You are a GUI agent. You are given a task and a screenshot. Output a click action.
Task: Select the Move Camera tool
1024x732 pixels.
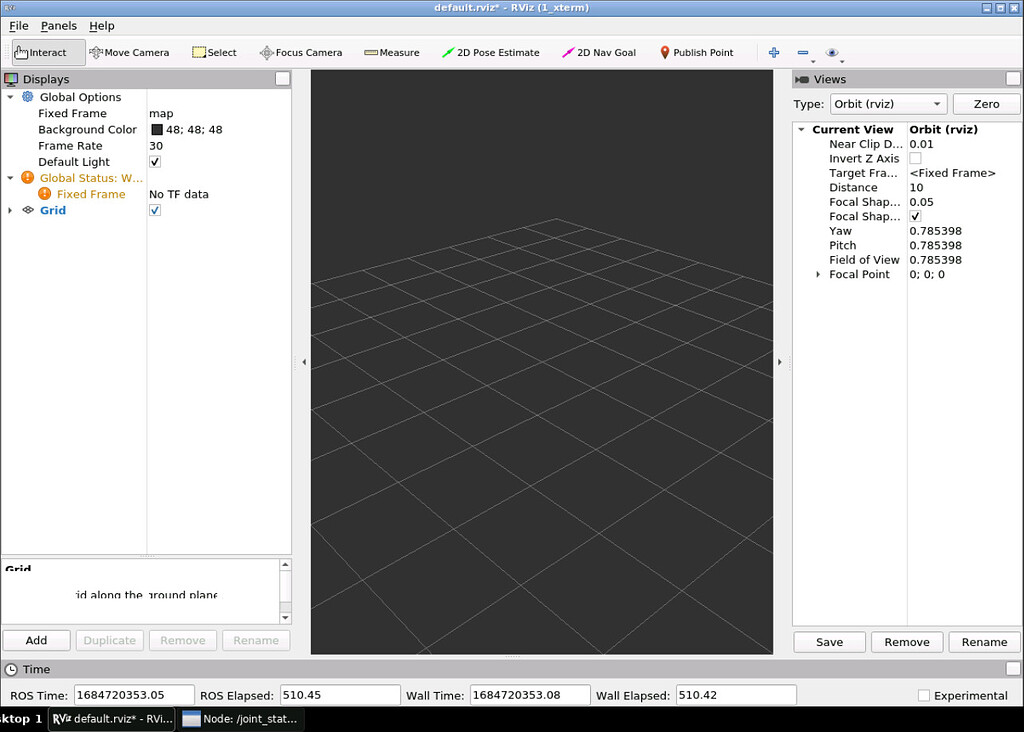coord(128,51)
